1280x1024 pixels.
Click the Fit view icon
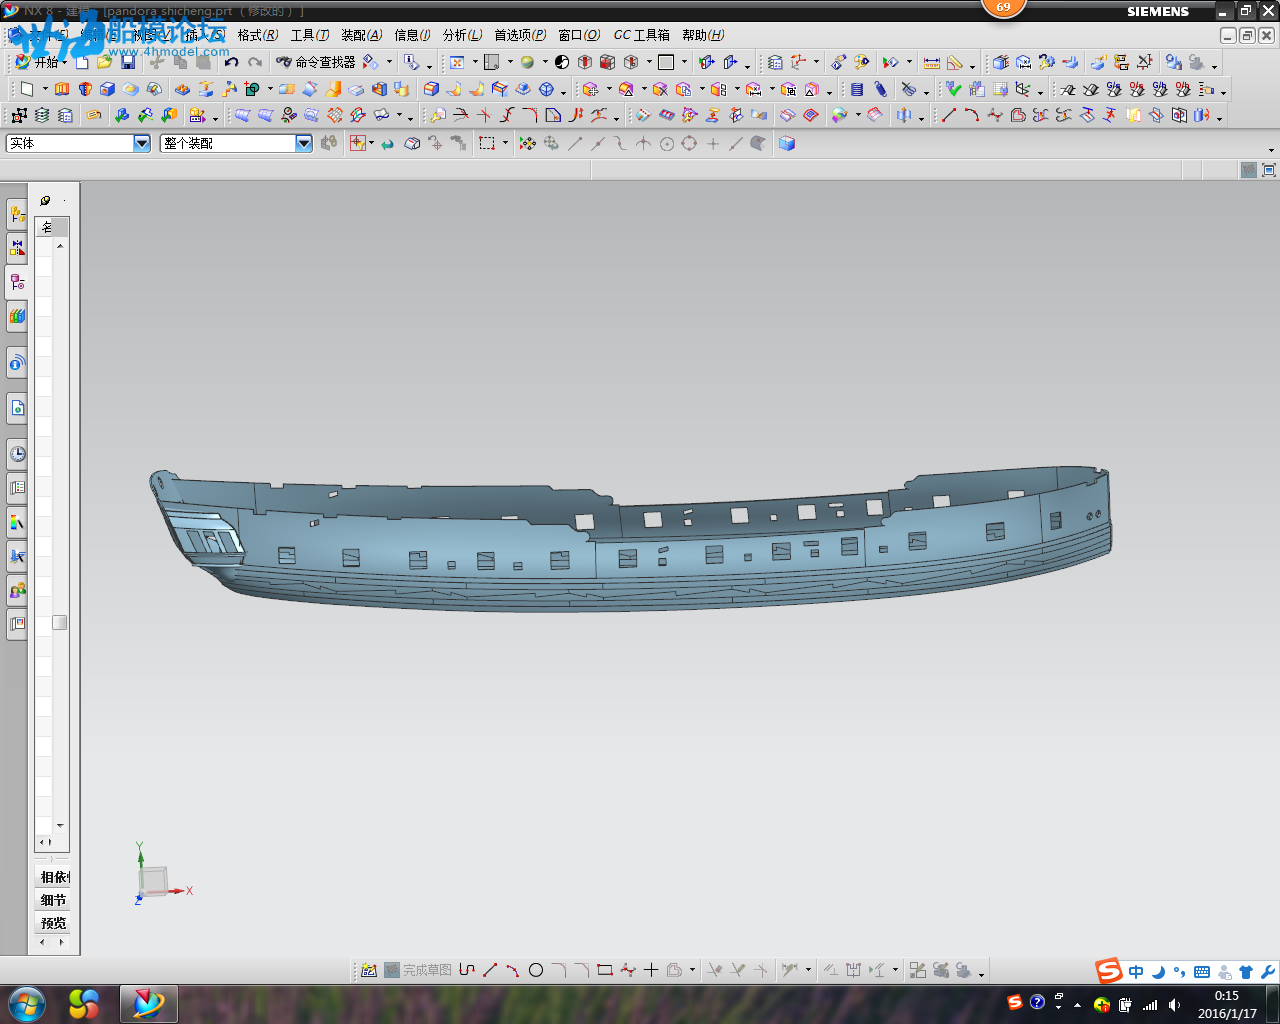tap(457, 62)
